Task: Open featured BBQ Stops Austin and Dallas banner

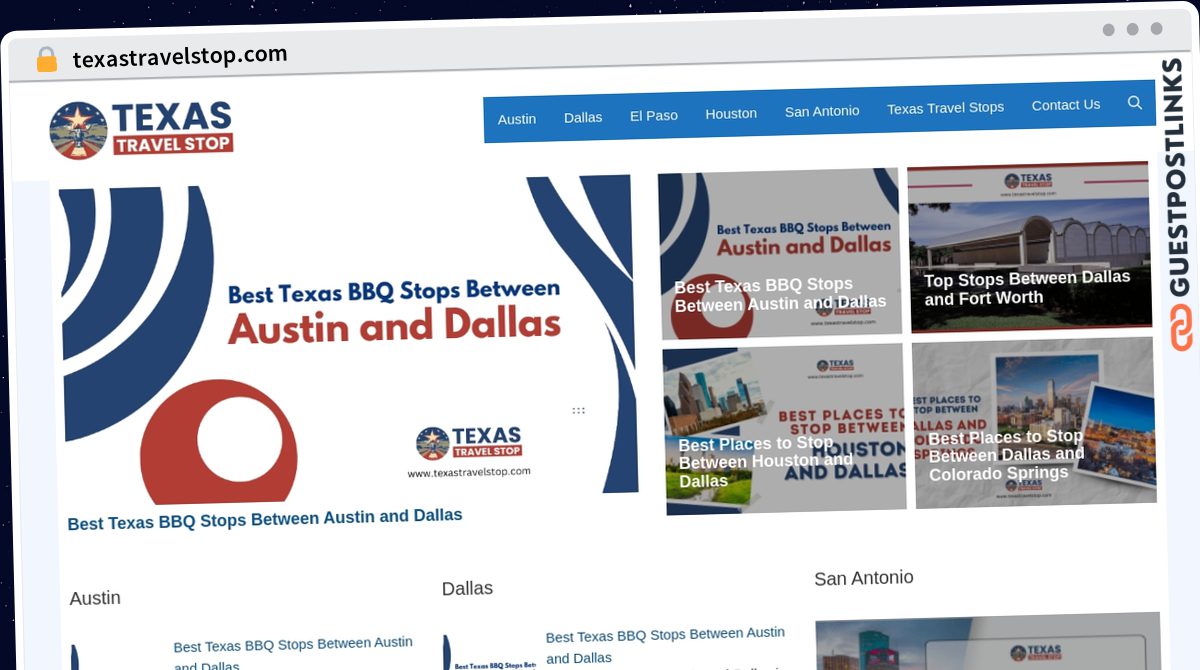Action: point(348,340)
